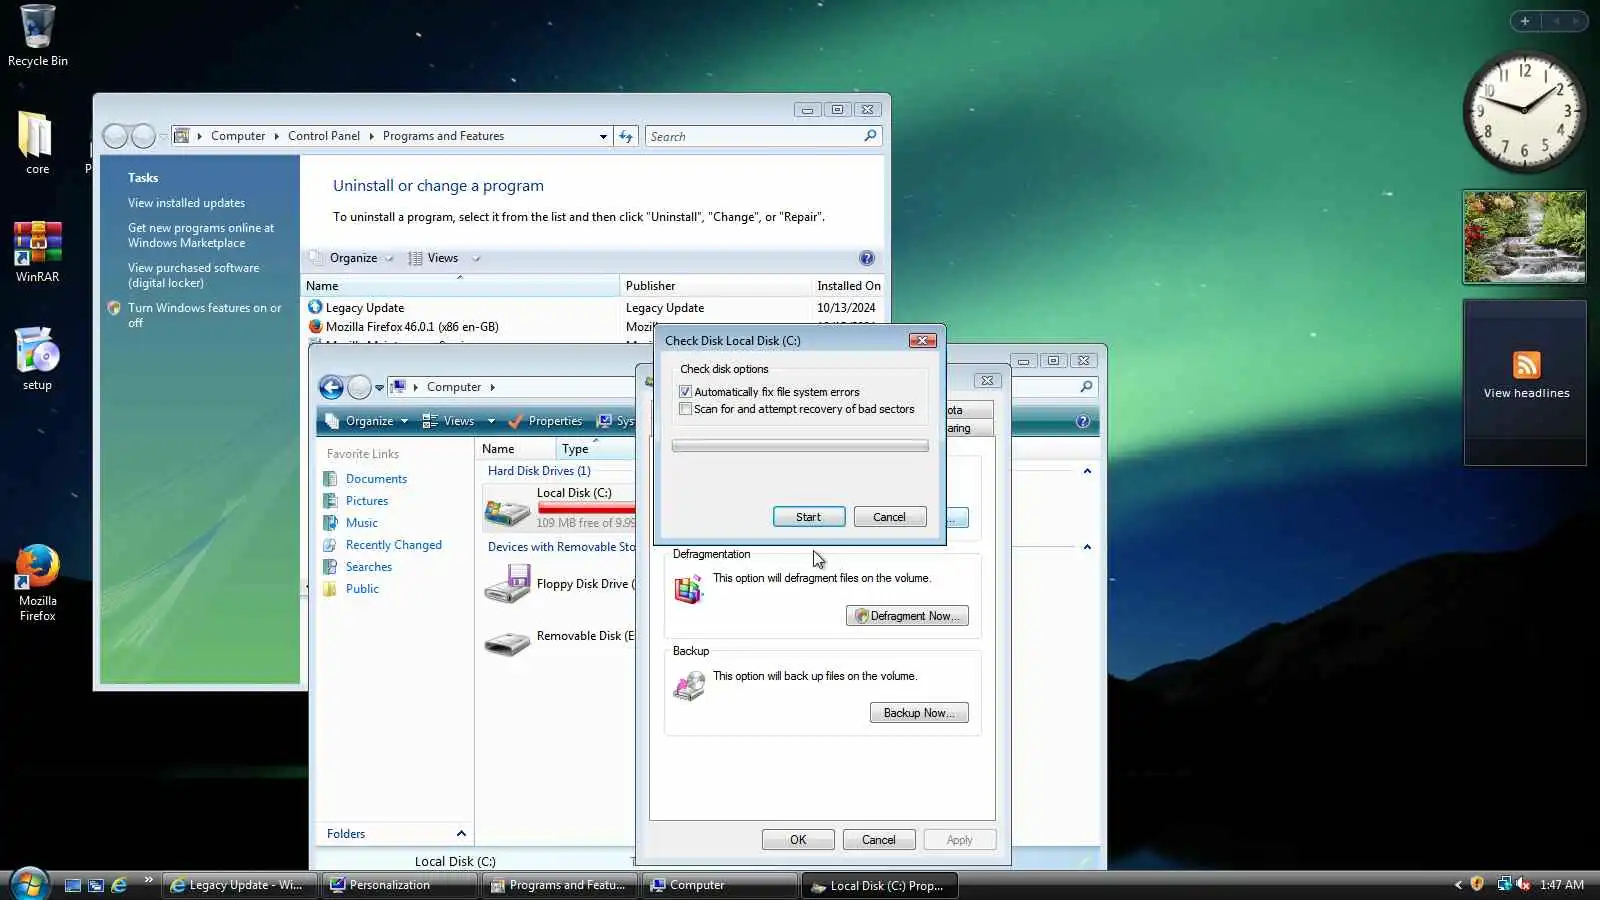Screen dimensions: 1600x900
Task: Switch to Personalization taskbar button
Action: coord(399,885)
